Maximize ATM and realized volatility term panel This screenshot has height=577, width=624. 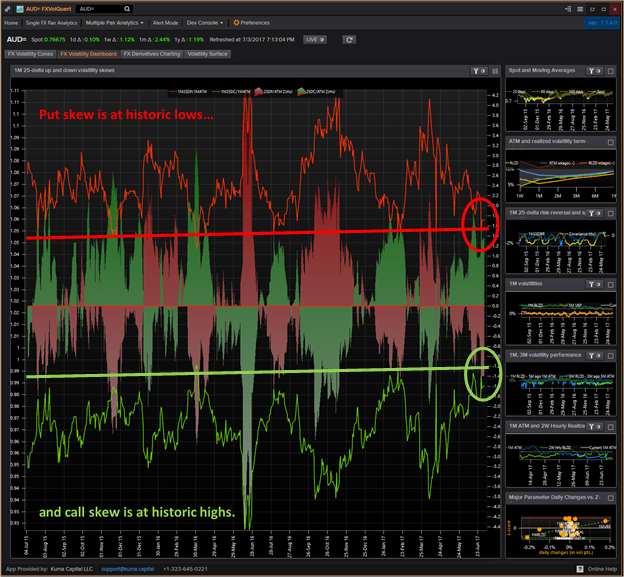coord(610,142)
